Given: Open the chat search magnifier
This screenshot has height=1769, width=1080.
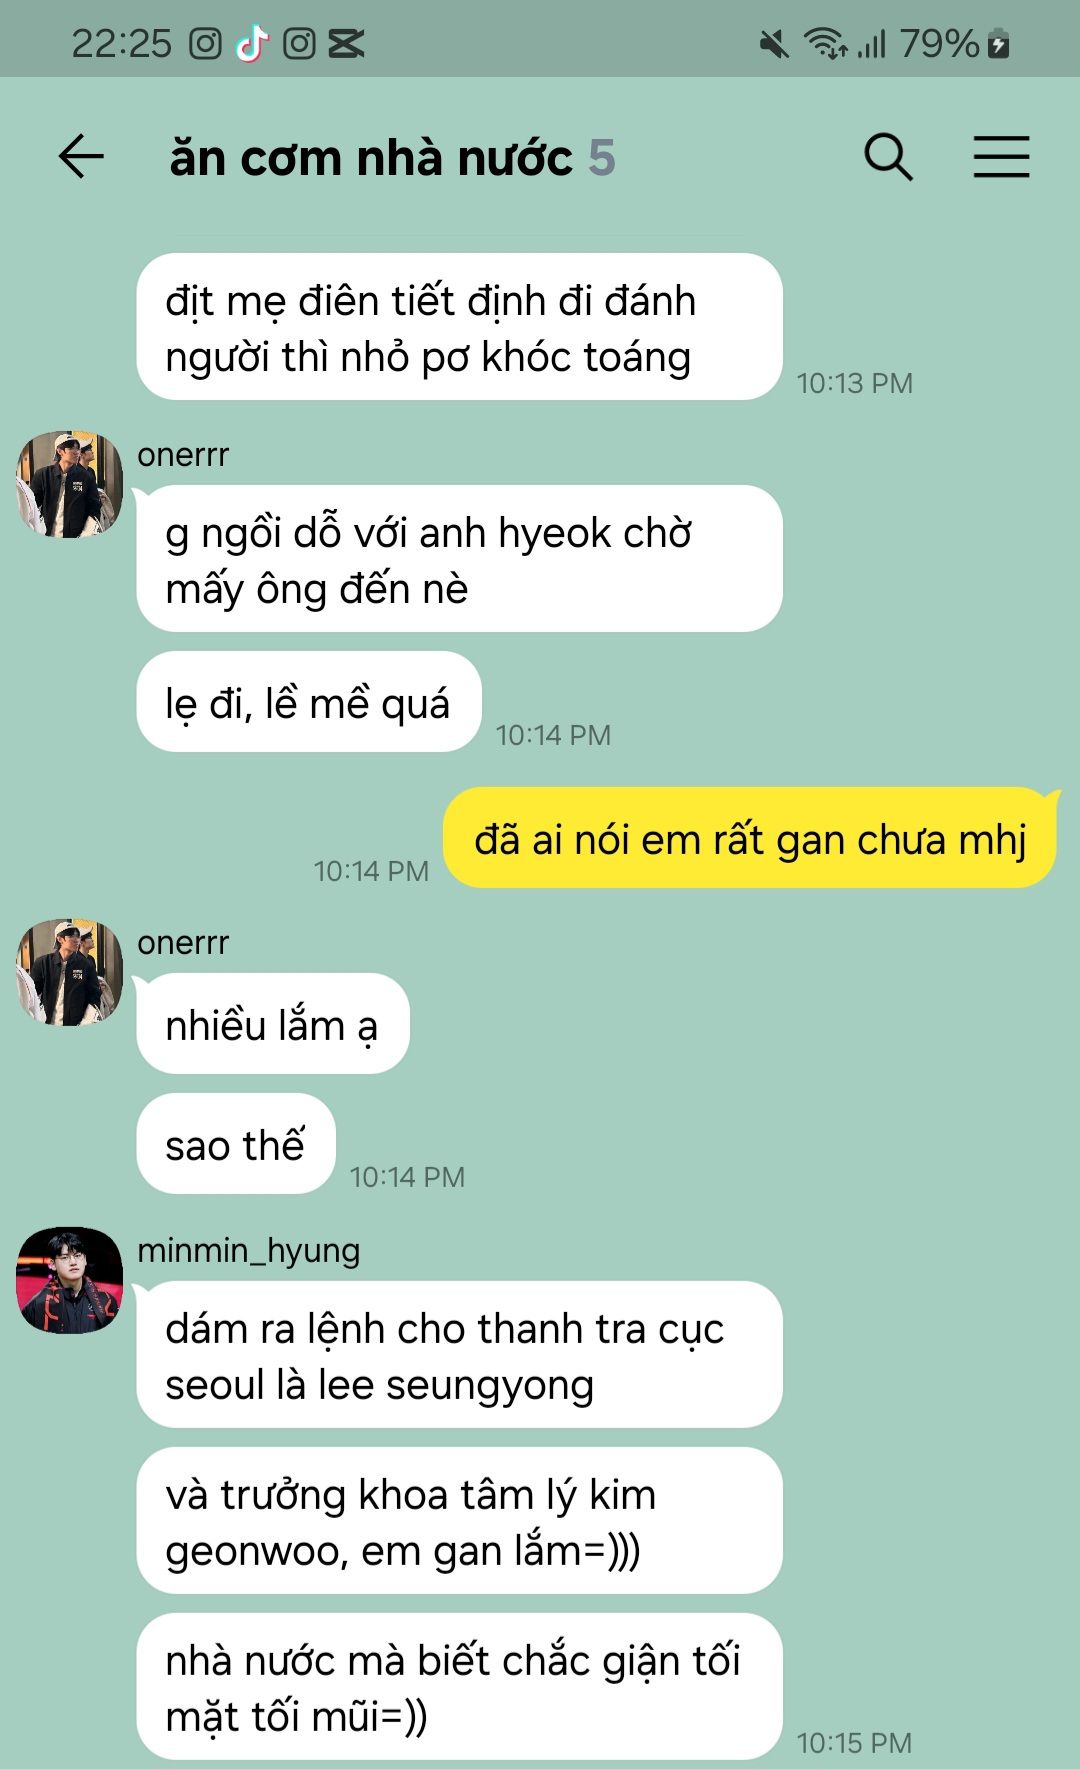Looking at the screenshot, I should [x=888, y=157].
